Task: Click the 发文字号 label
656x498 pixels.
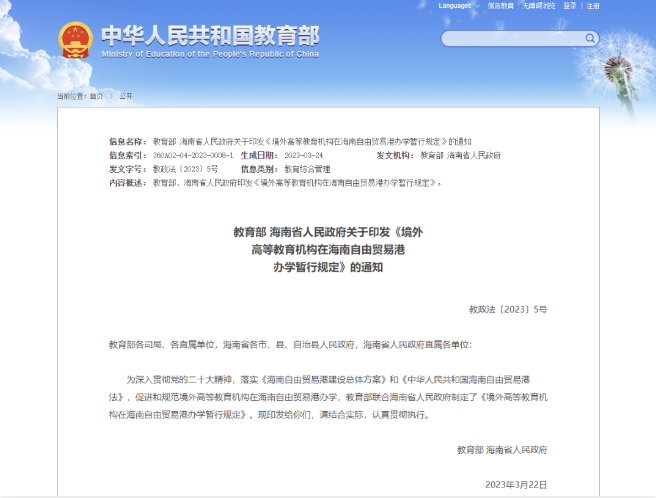Action: click(x=128, y=169)
